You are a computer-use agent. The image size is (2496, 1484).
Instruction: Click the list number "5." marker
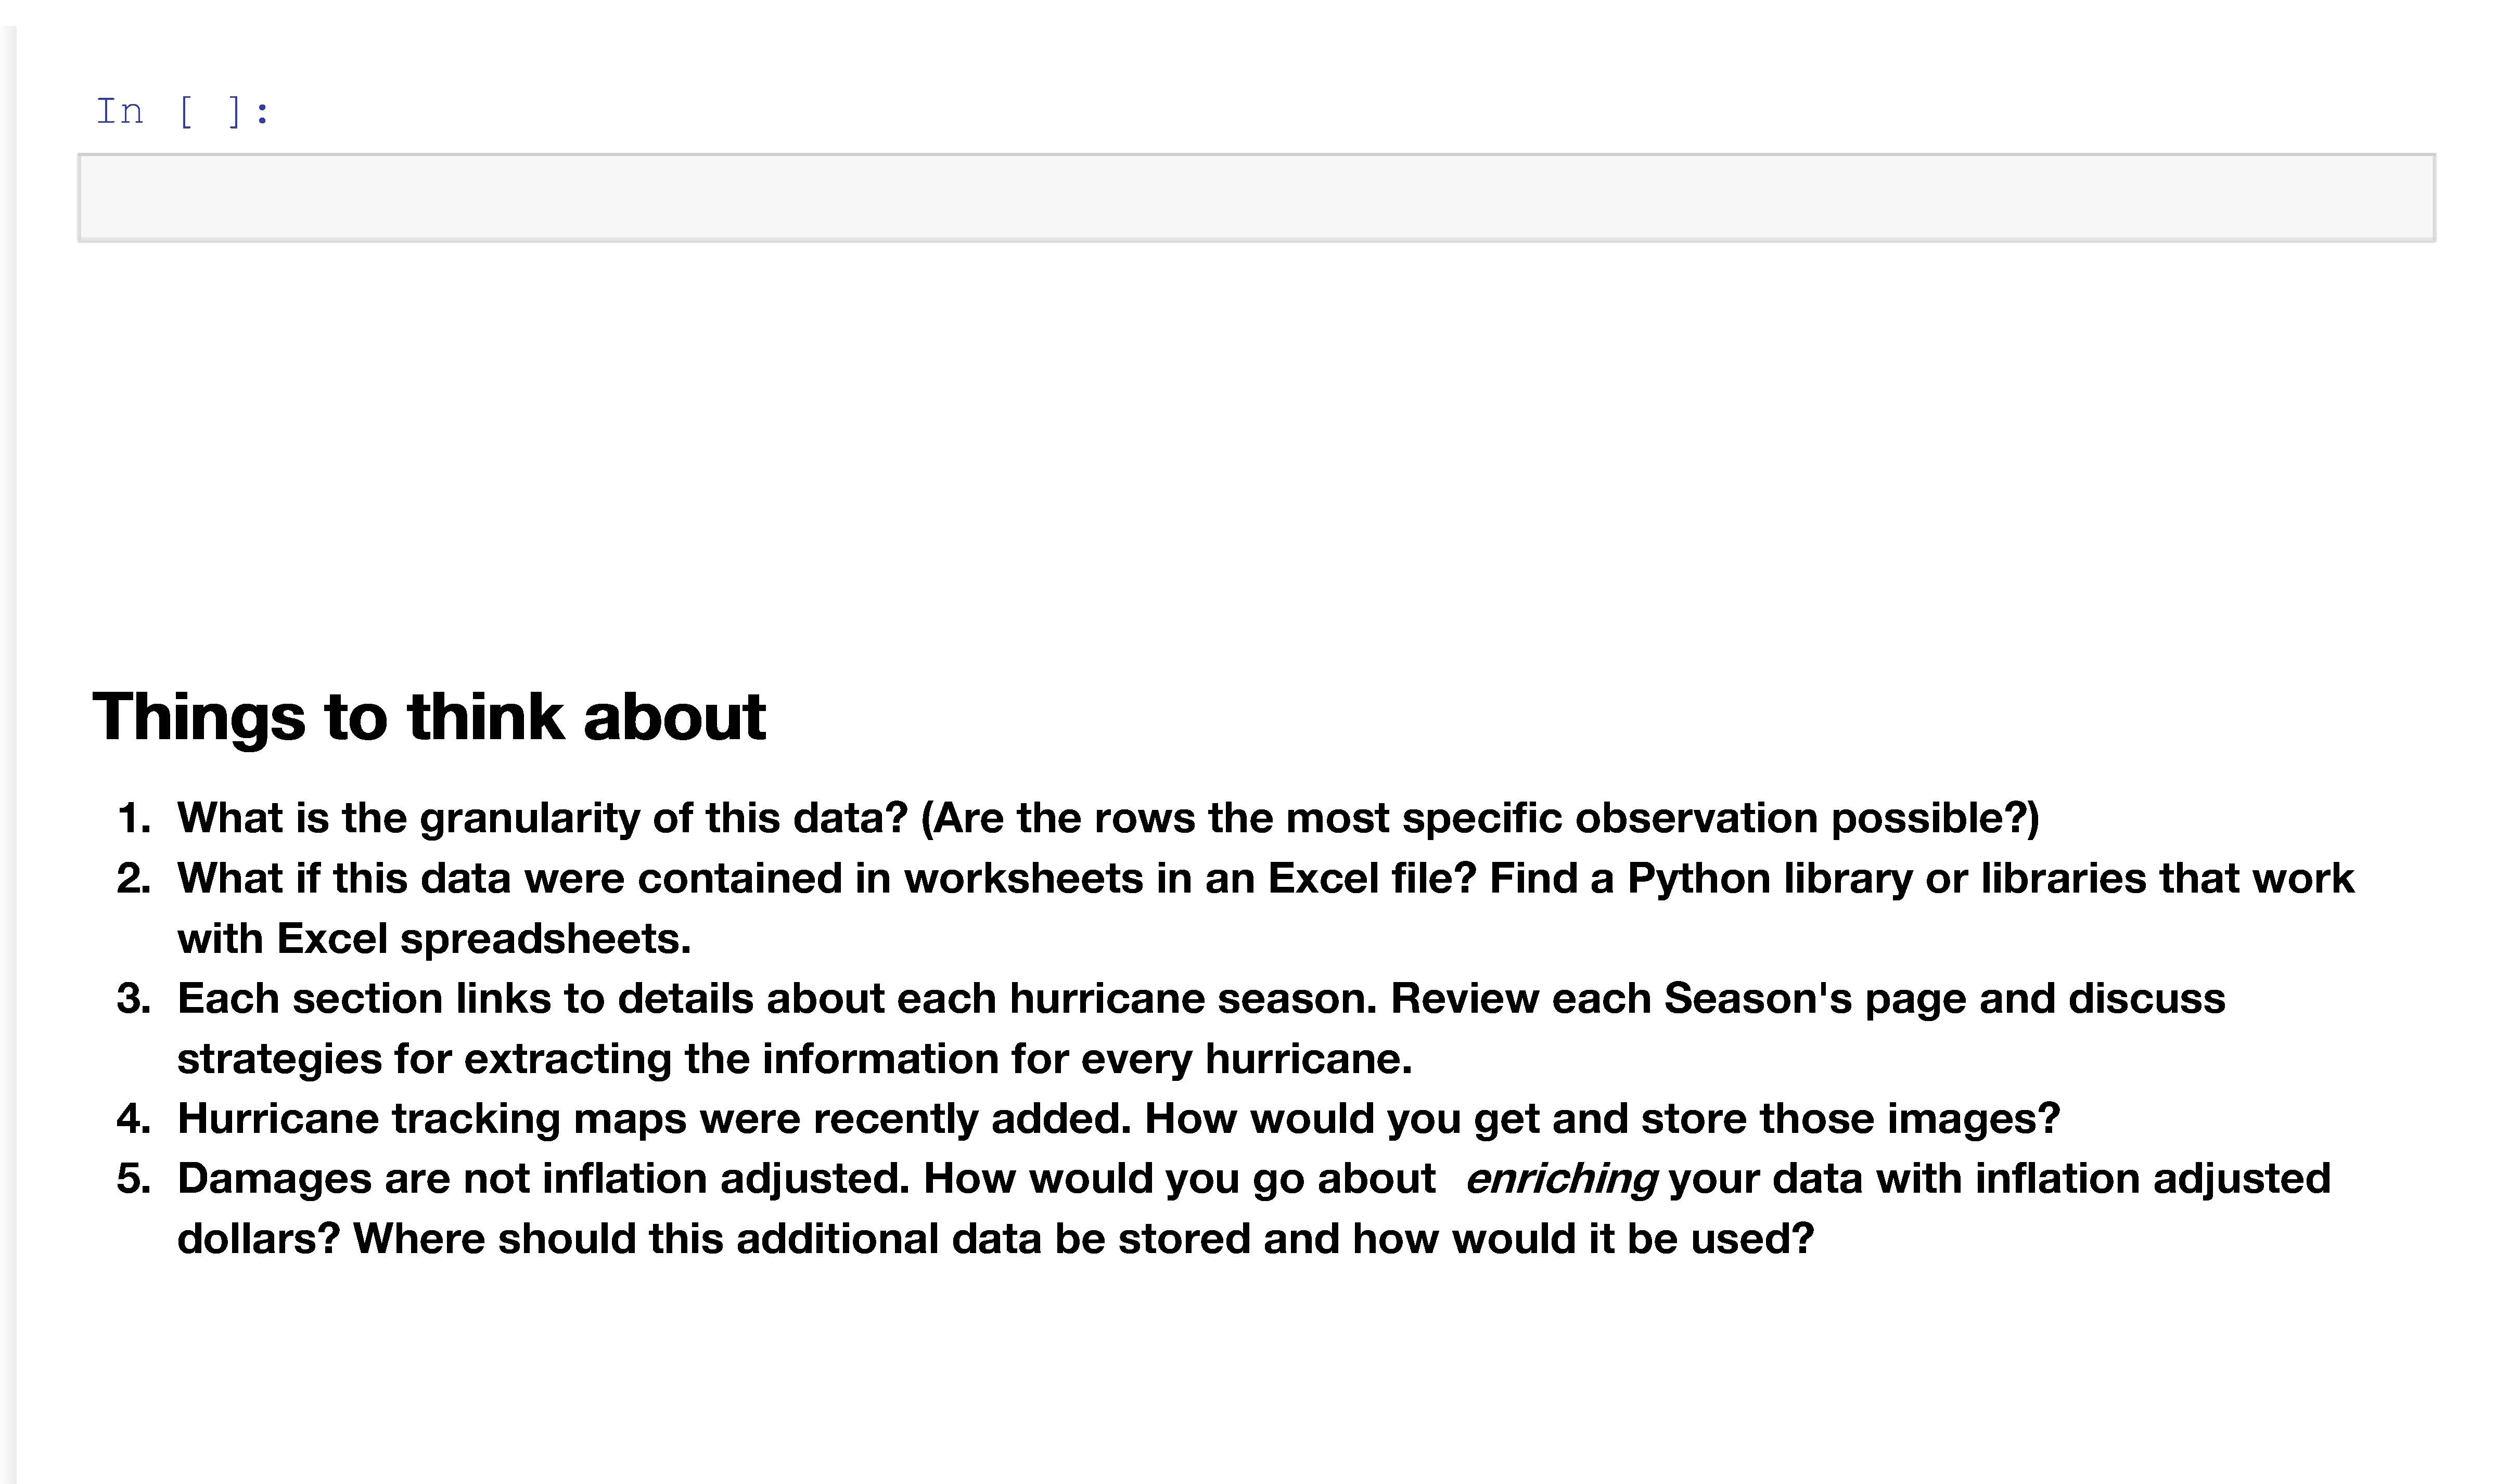click(134, 1178)
